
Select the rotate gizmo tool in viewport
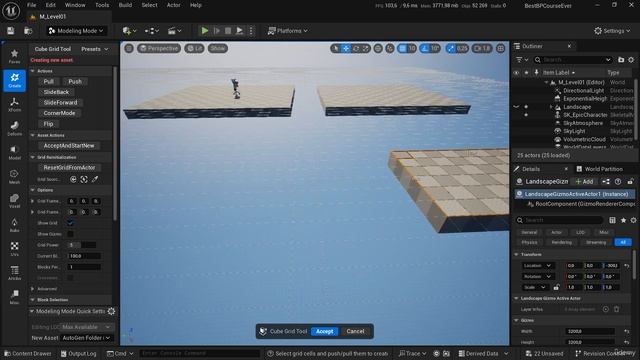(356, 48)
